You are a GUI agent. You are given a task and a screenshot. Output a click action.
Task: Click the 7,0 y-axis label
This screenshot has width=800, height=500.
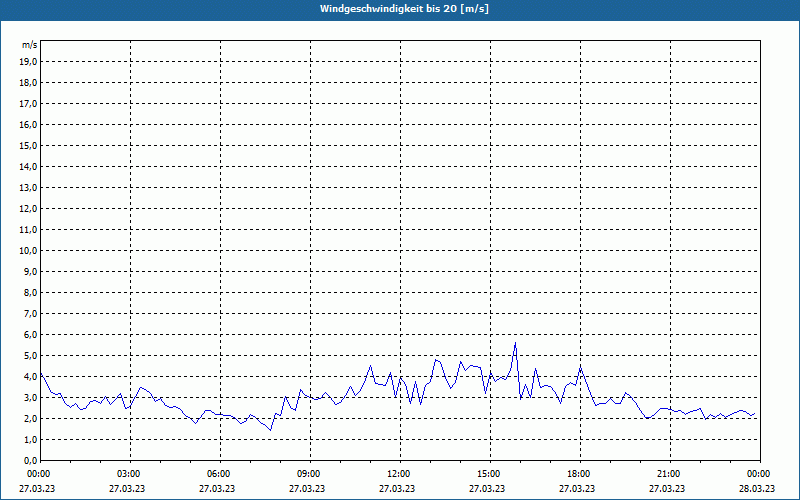click(30, 313)
